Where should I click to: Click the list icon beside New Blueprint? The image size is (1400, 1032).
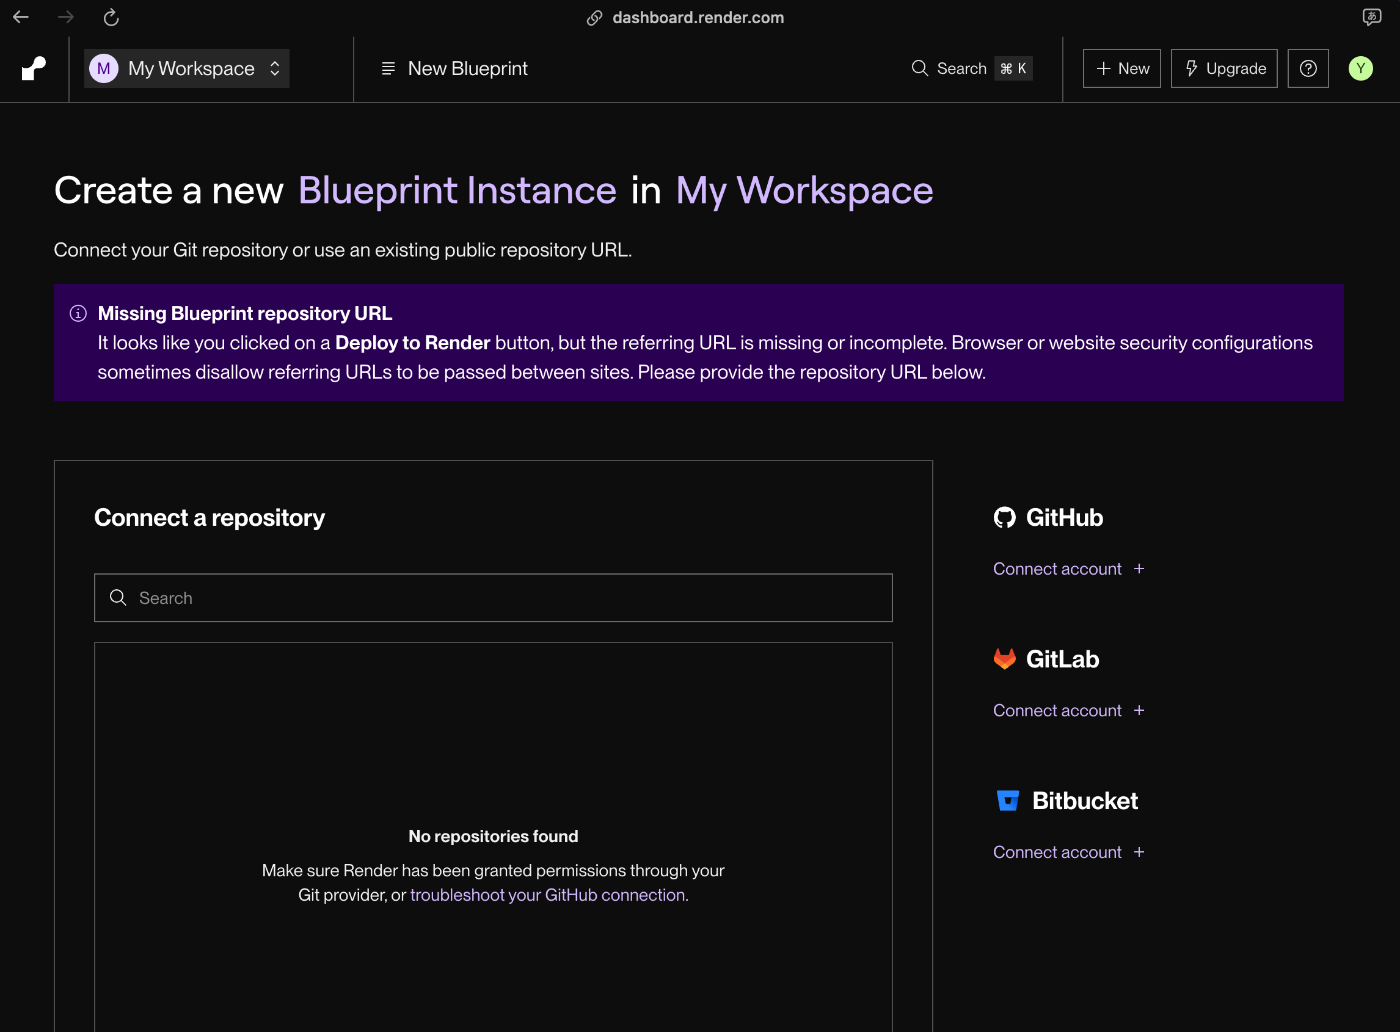(388, 68)
